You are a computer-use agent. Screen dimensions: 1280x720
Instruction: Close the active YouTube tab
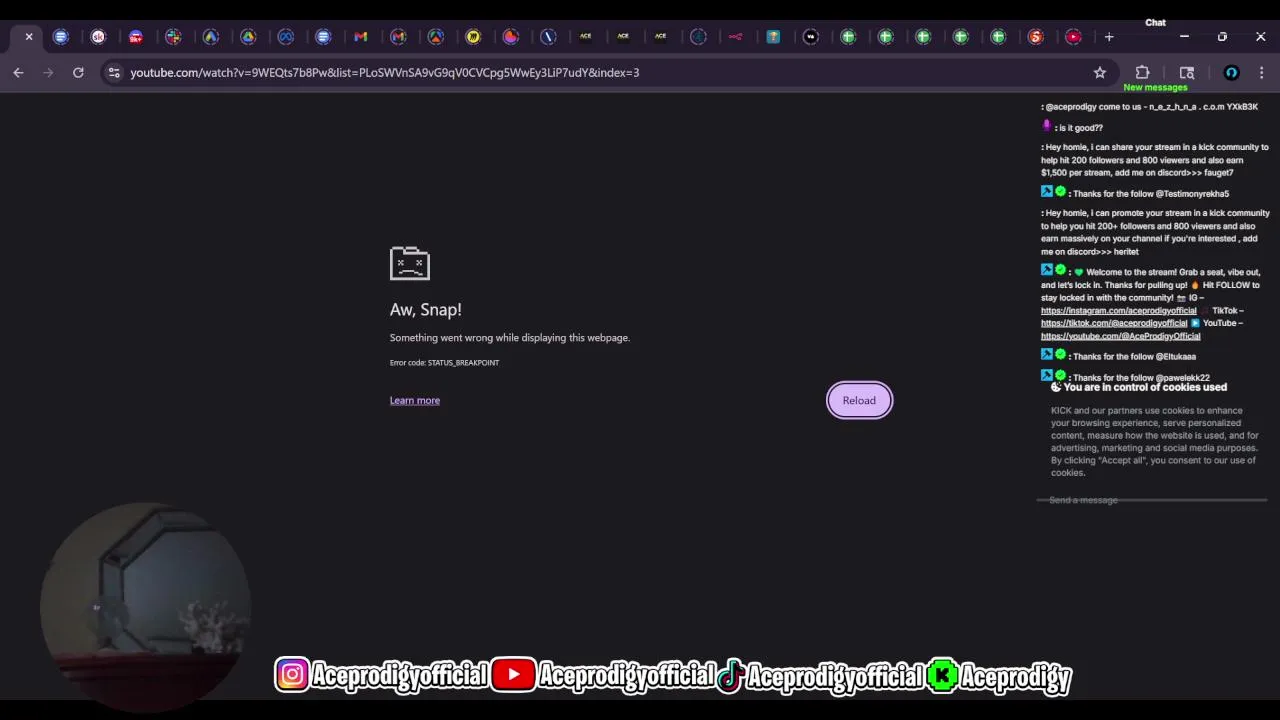click(29, 37)
